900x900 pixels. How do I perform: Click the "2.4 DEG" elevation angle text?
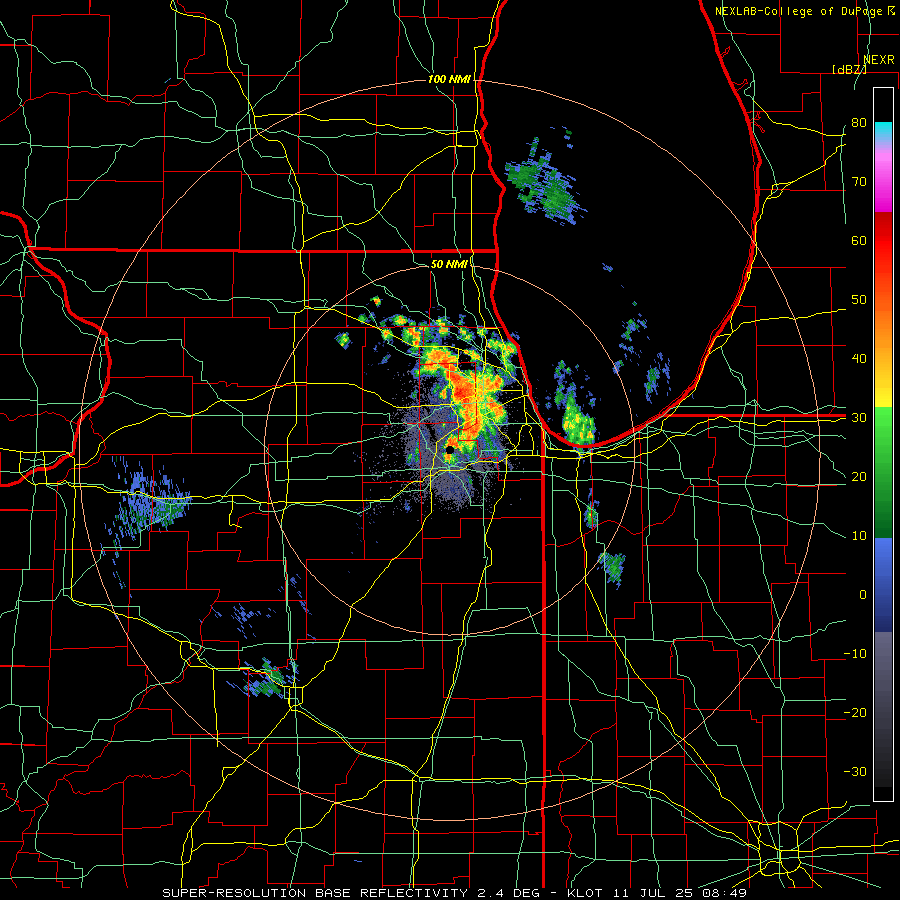tap(509, 893)
